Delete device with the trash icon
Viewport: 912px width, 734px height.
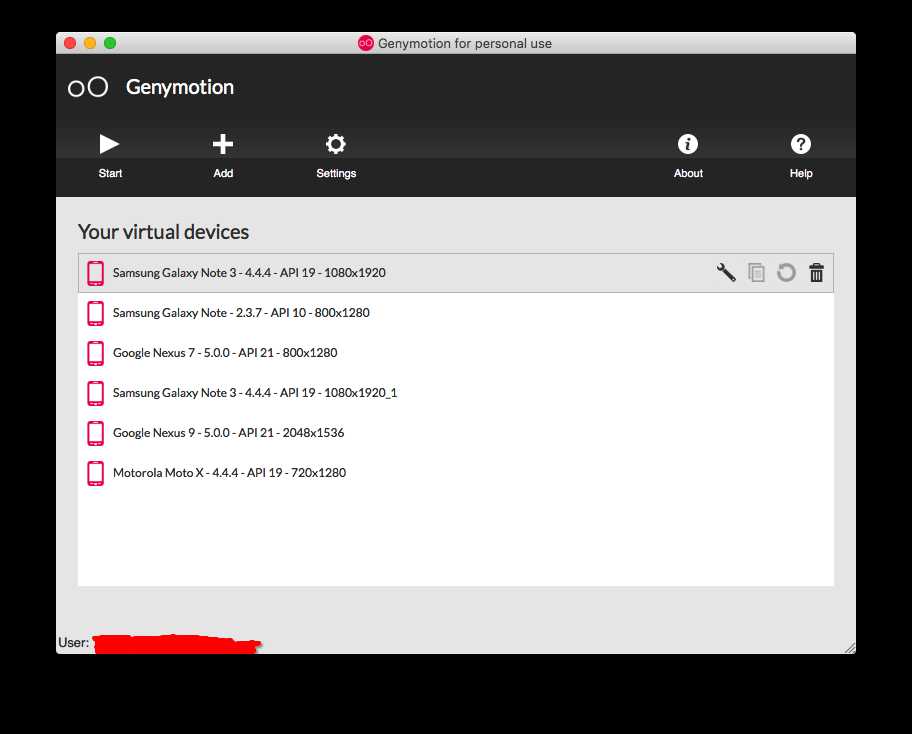point(817,272)
